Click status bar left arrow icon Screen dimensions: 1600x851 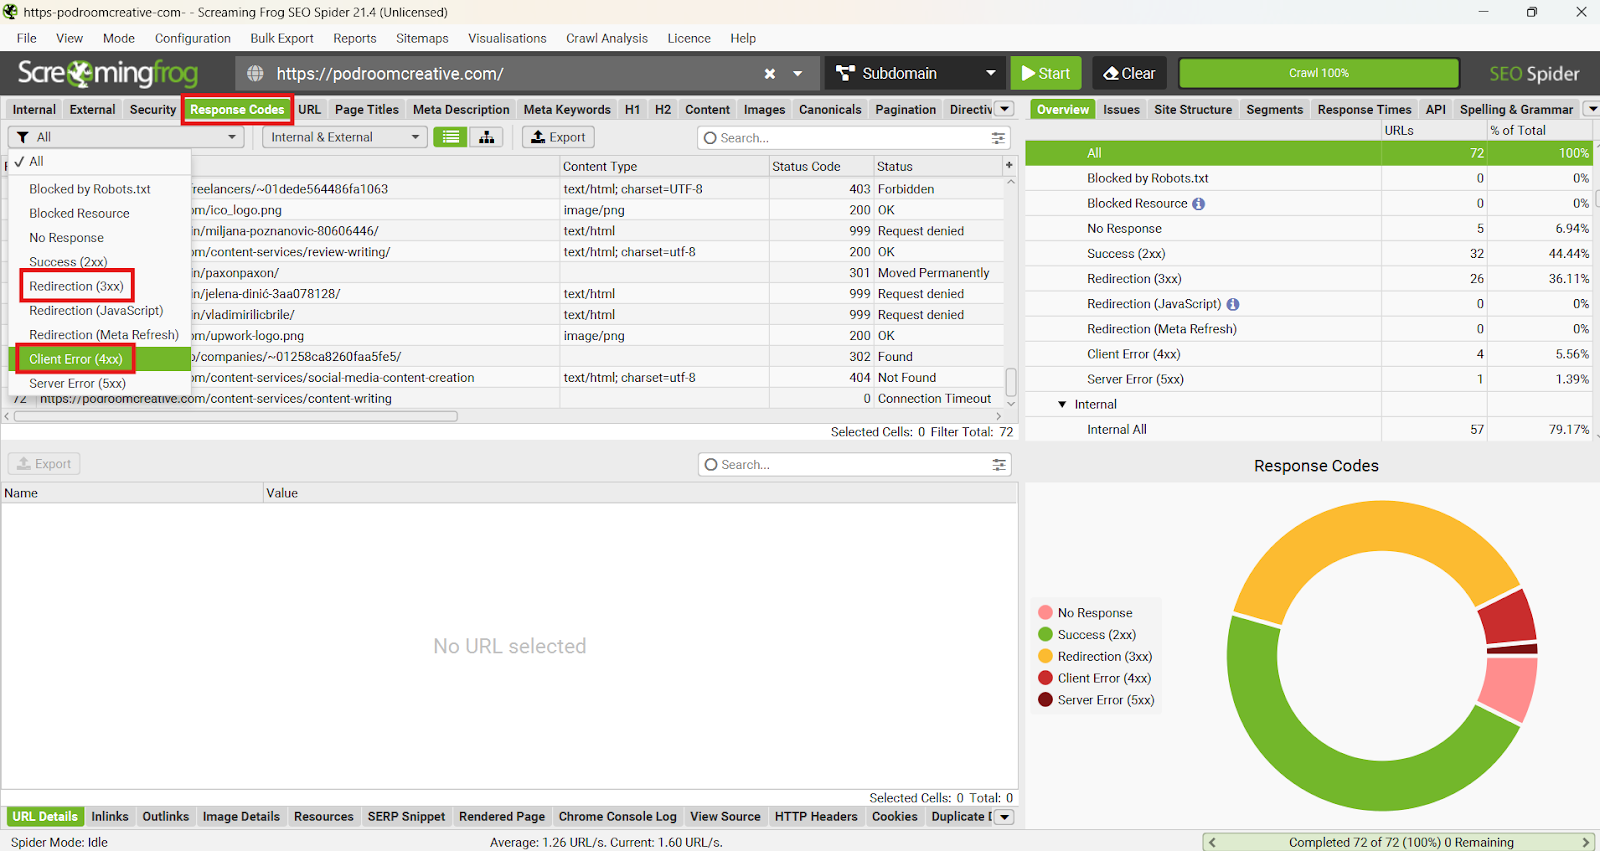click(1213, 842)
